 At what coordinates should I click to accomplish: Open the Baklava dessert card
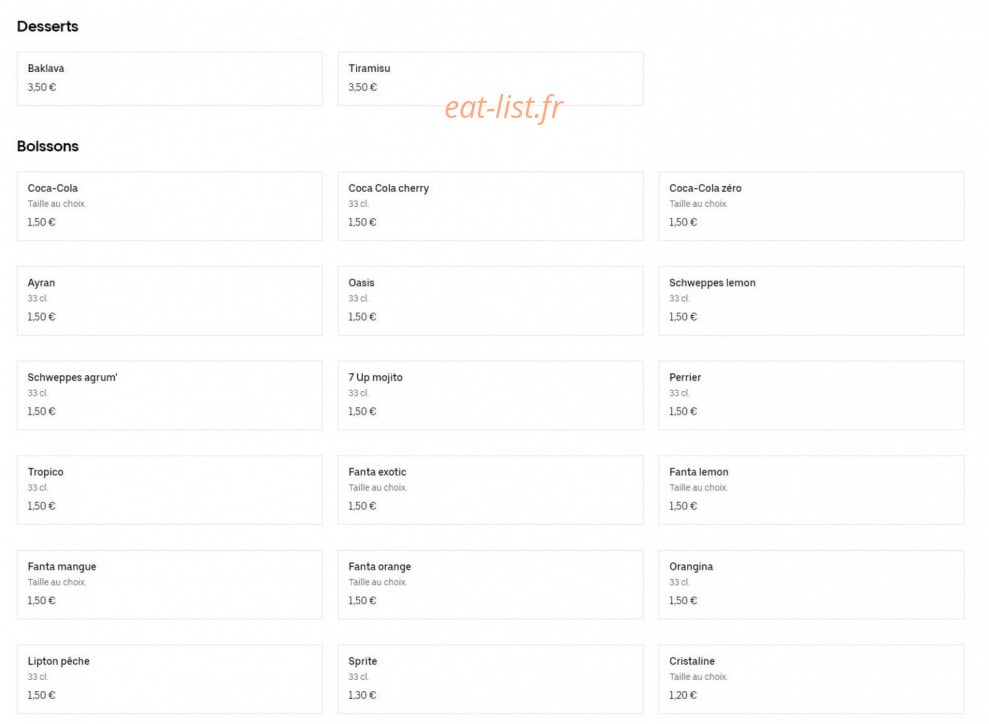pos(170,79)
